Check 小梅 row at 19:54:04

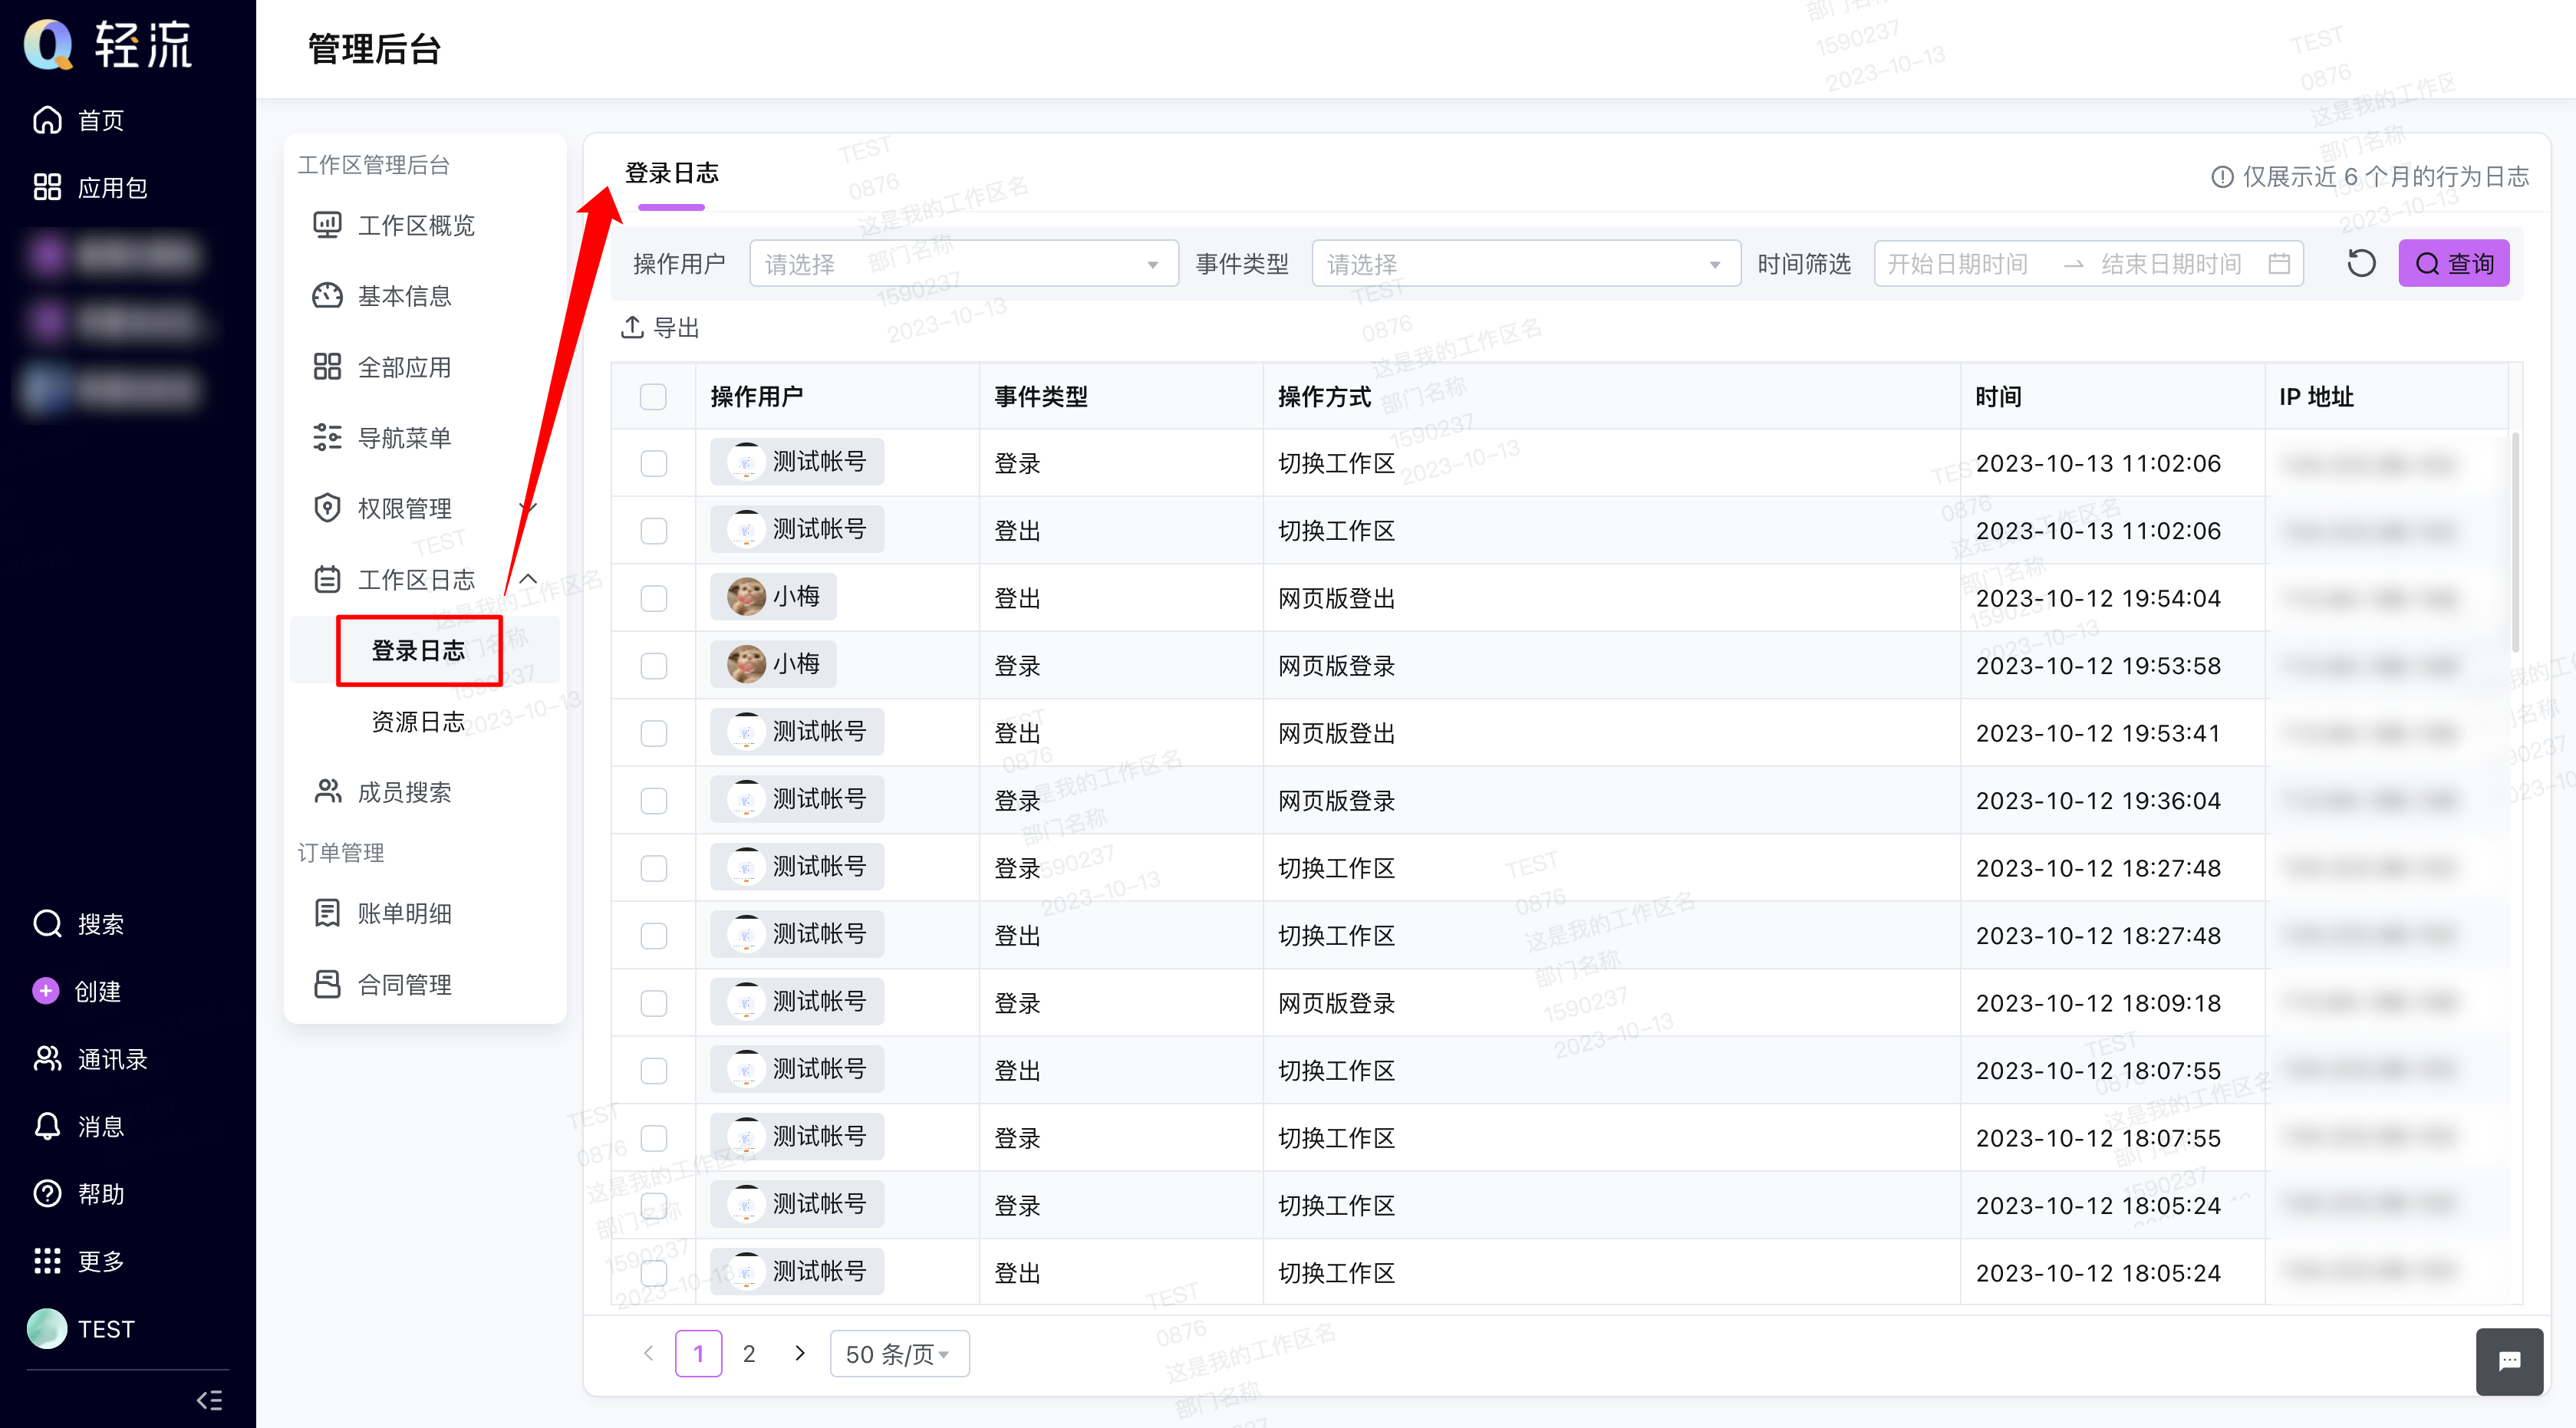click(653, 598)
